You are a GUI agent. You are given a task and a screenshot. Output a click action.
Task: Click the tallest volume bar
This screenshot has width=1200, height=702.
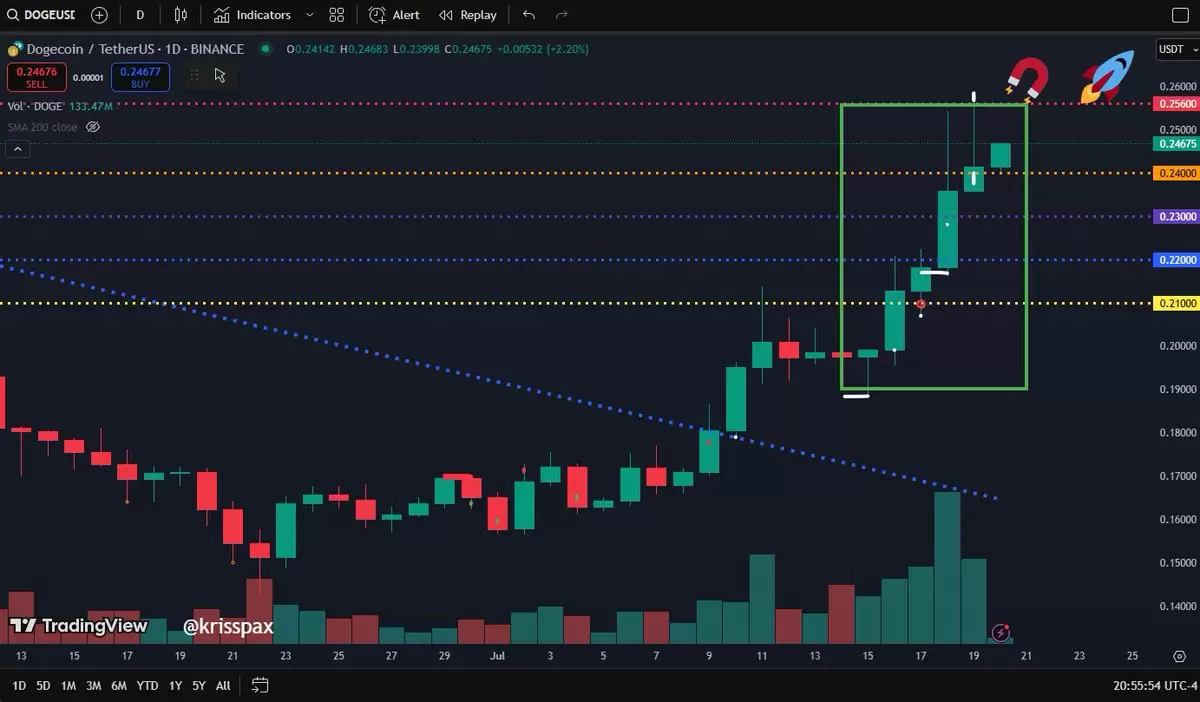click(x=947, y=567)
